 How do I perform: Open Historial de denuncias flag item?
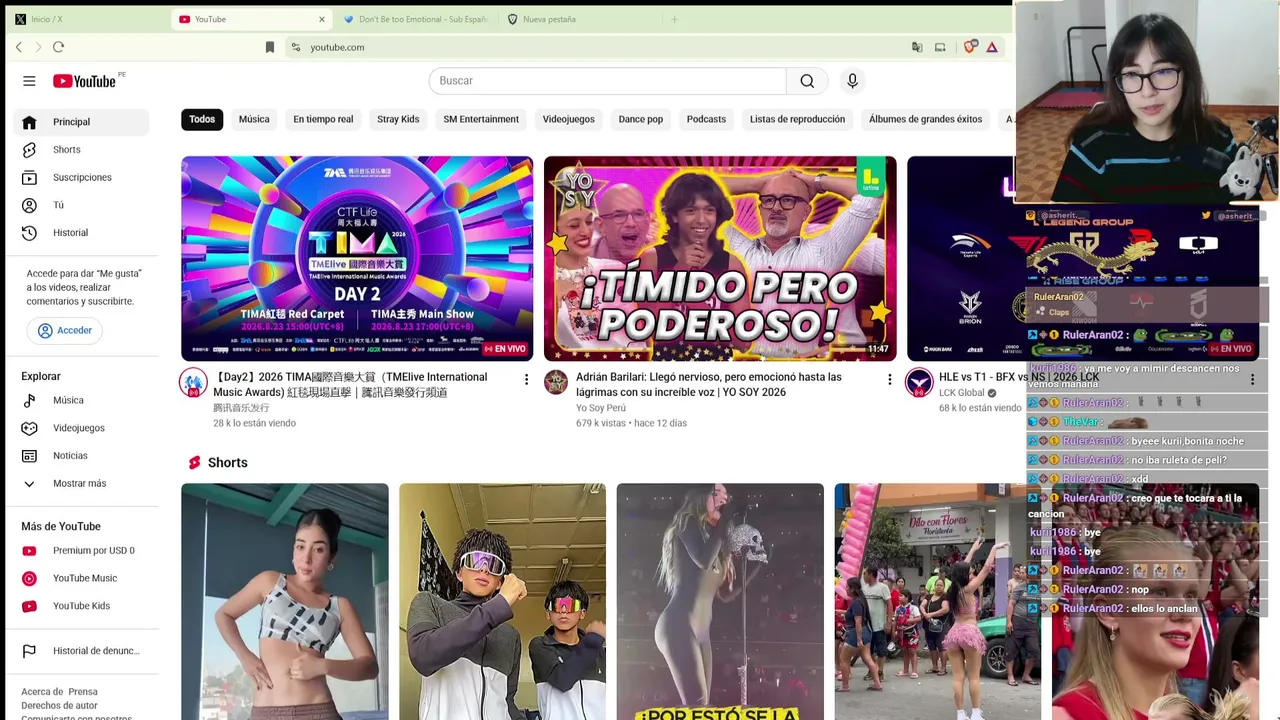pyautogui.click(x=80, y=651)
